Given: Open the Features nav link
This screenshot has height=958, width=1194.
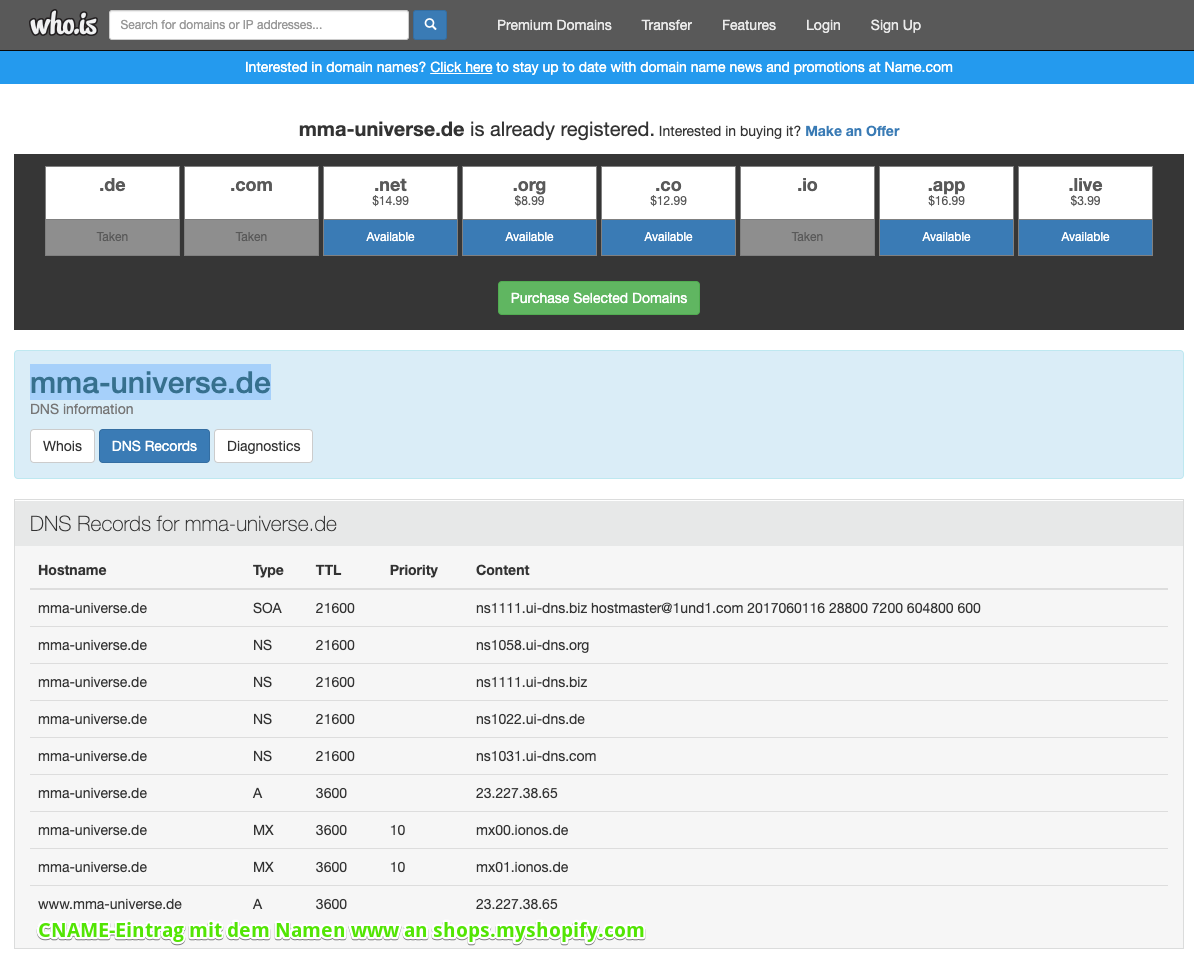Looking at the screenshot, I should tap(749, 25).
